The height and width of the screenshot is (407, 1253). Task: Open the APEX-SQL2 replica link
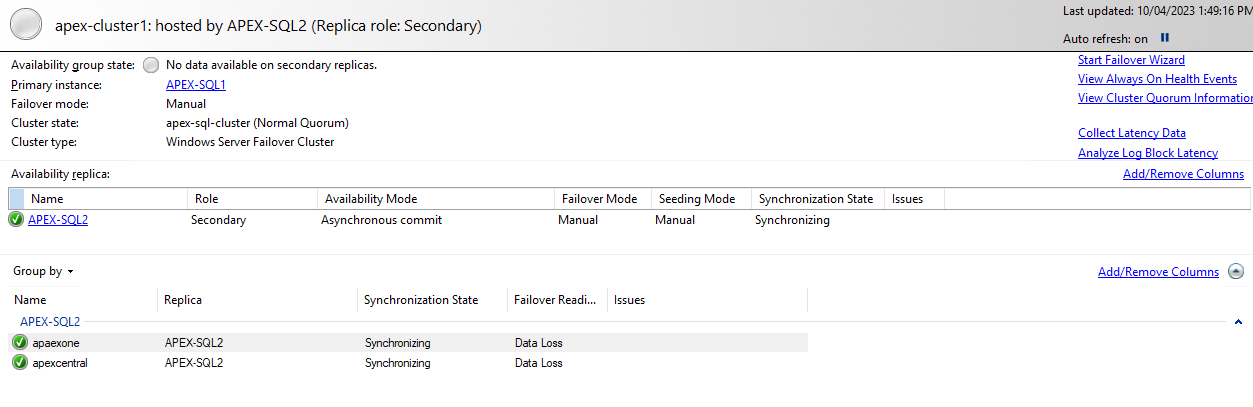click(58, 220)
